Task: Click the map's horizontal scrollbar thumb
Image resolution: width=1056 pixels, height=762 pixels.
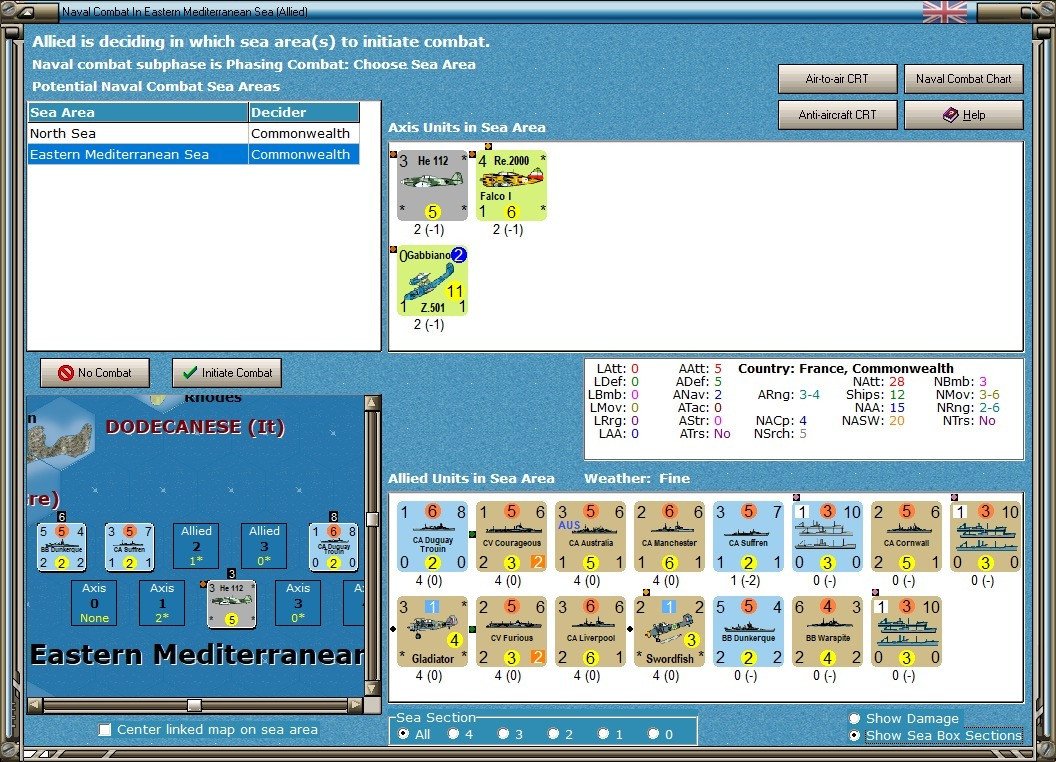Action: 194,705
